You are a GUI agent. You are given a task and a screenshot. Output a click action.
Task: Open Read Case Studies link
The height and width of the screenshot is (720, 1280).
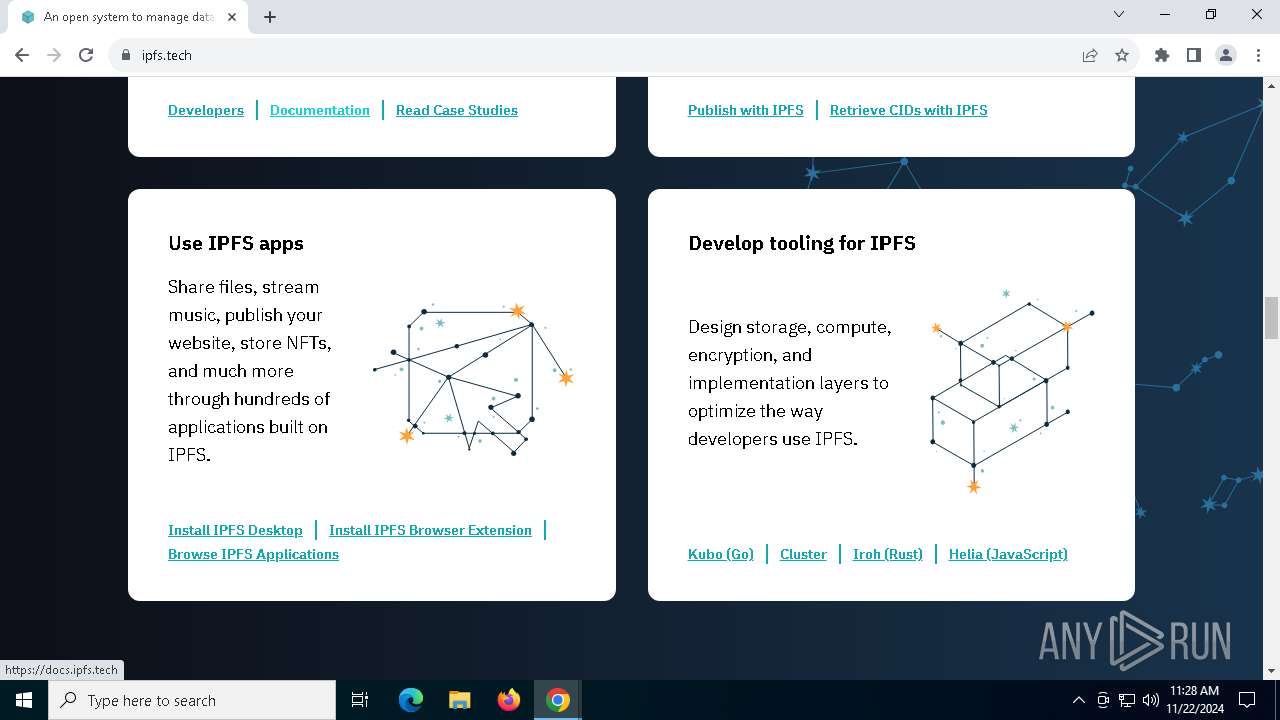(457, 110)
